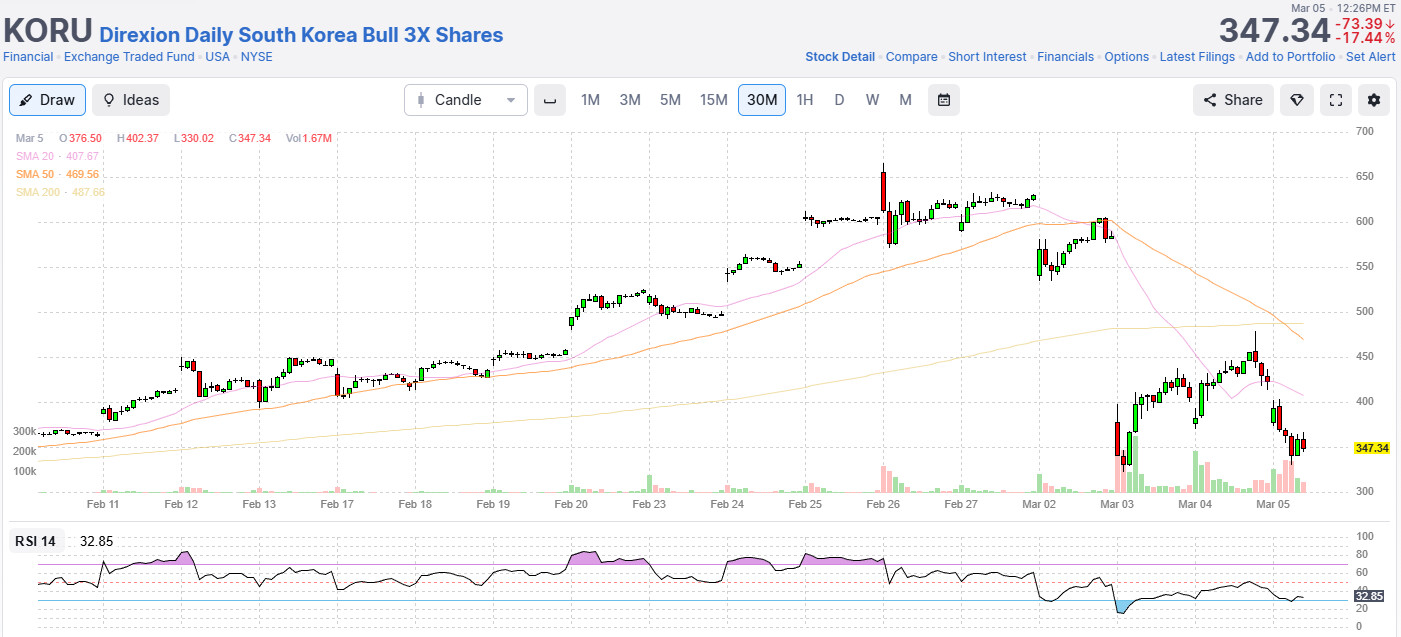Open the SMA 20 indicator options
Screen dimensions: 1401x637
click(42, 156)
